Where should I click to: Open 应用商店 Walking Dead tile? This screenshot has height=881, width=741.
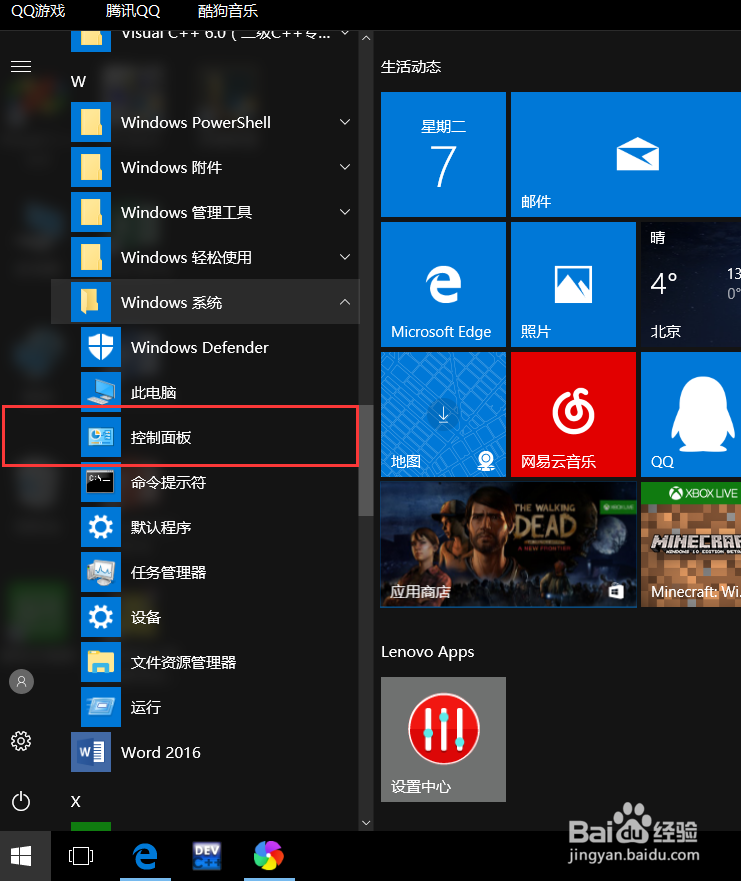click(508, 544)
